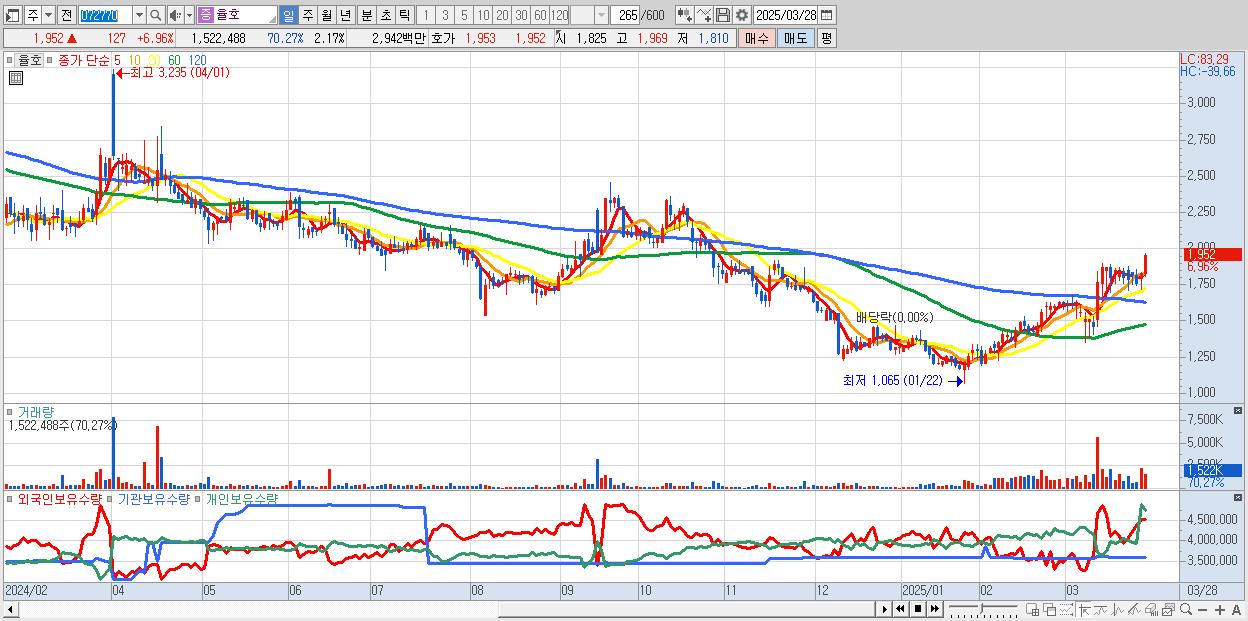Click the 전 button beside the code field
1248x621 pixels.
click(66, 15)
